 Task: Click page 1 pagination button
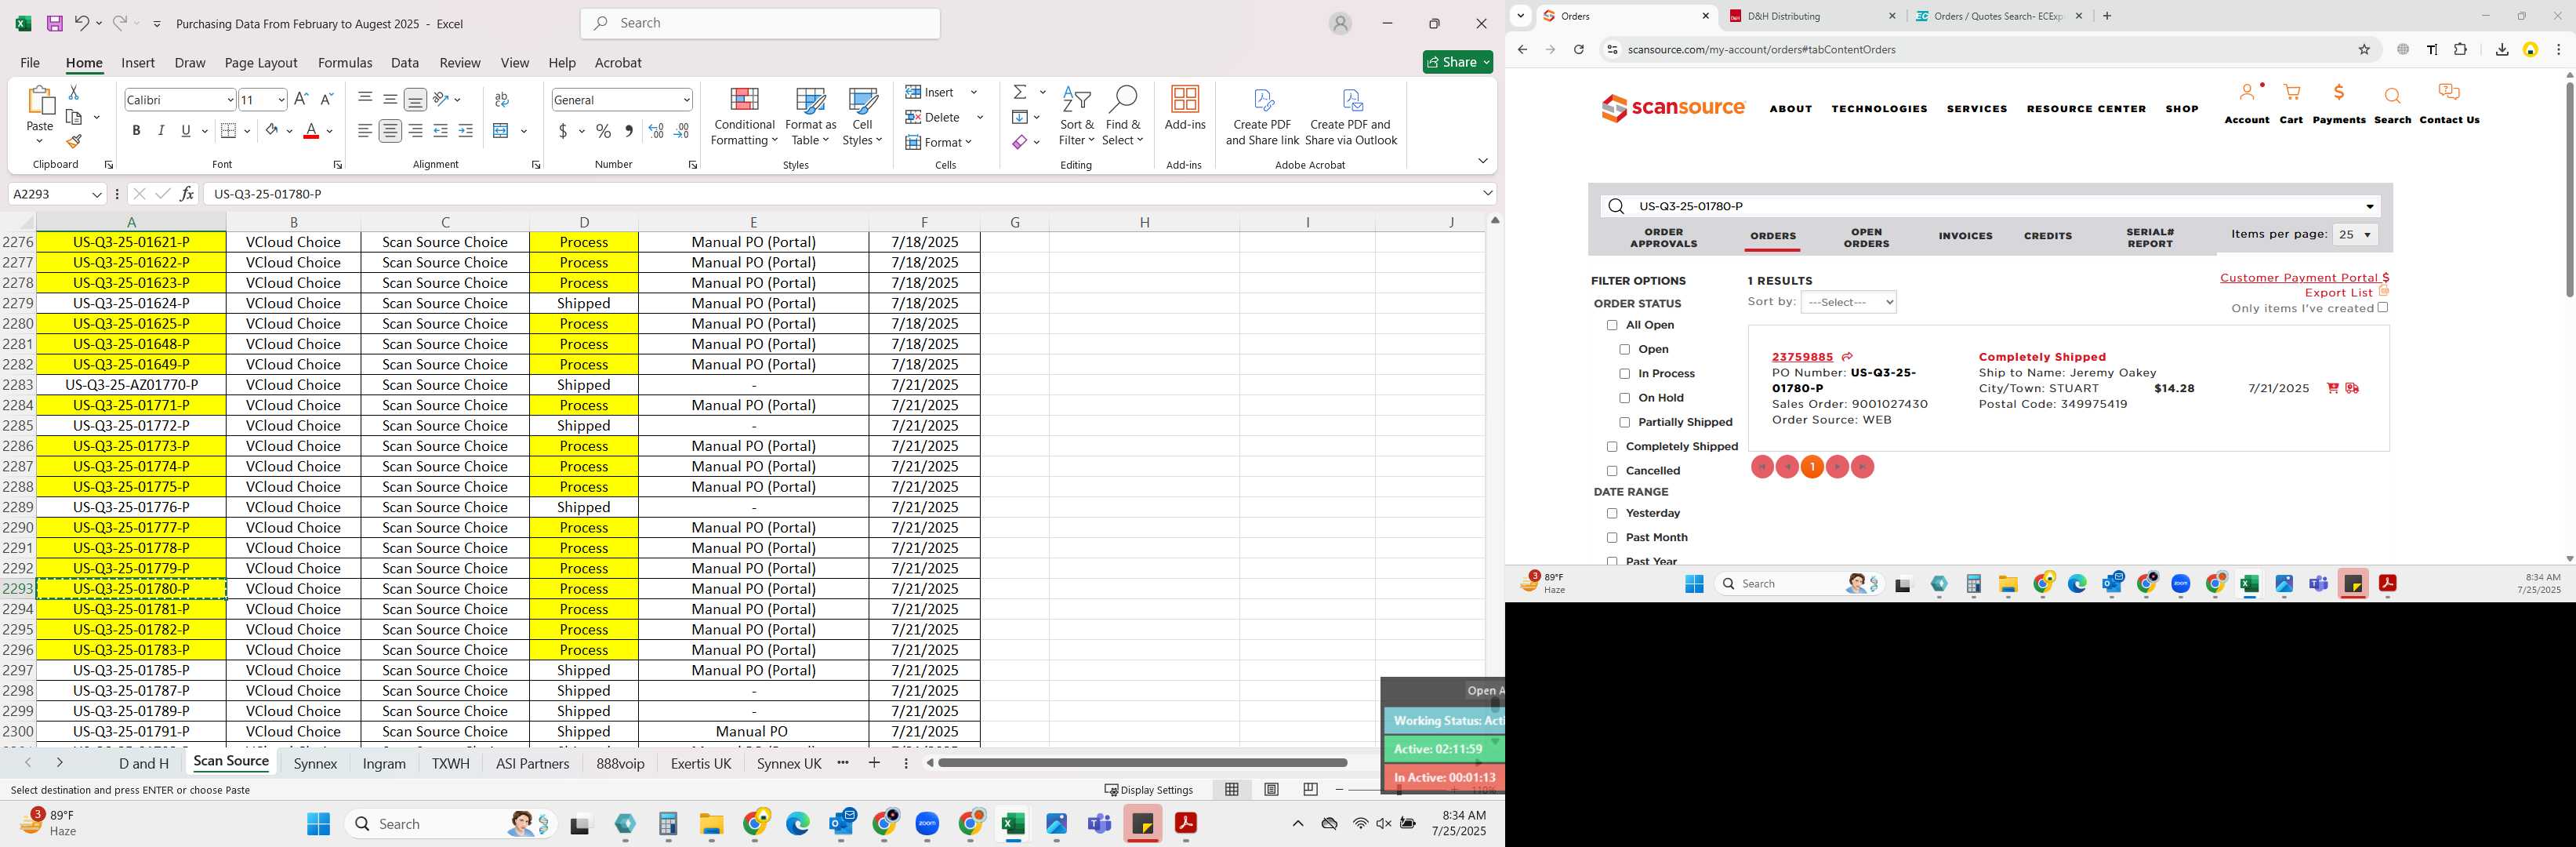pos(1812,467)
